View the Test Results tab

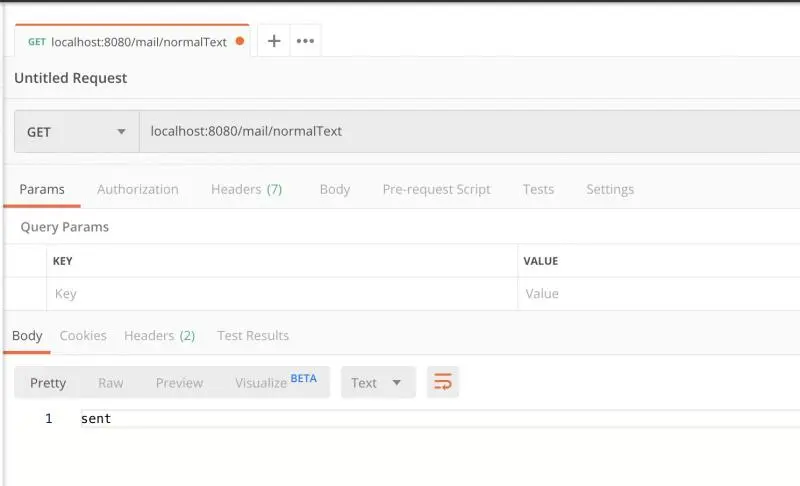coord(253,336)
